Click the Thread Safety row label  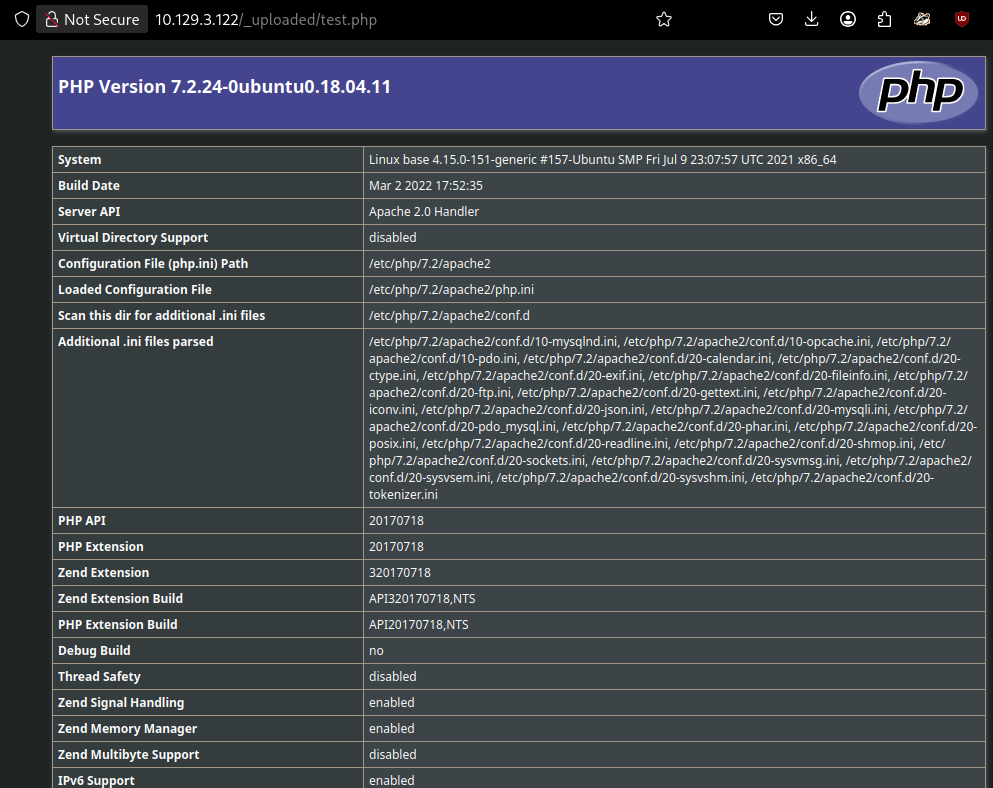pyautogui.click(x=99, y=677)
